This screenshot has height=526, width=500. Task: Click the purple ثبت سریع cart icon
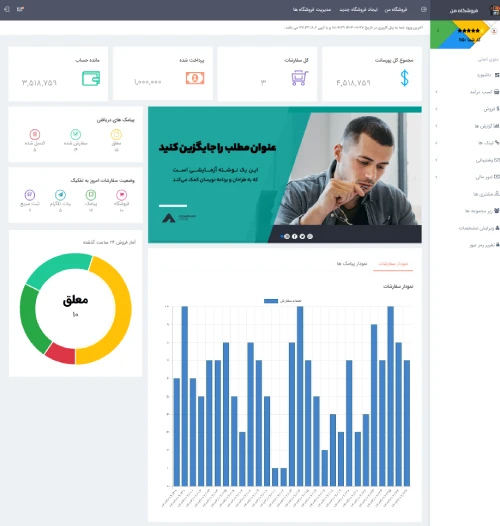[x=30, y=195]
